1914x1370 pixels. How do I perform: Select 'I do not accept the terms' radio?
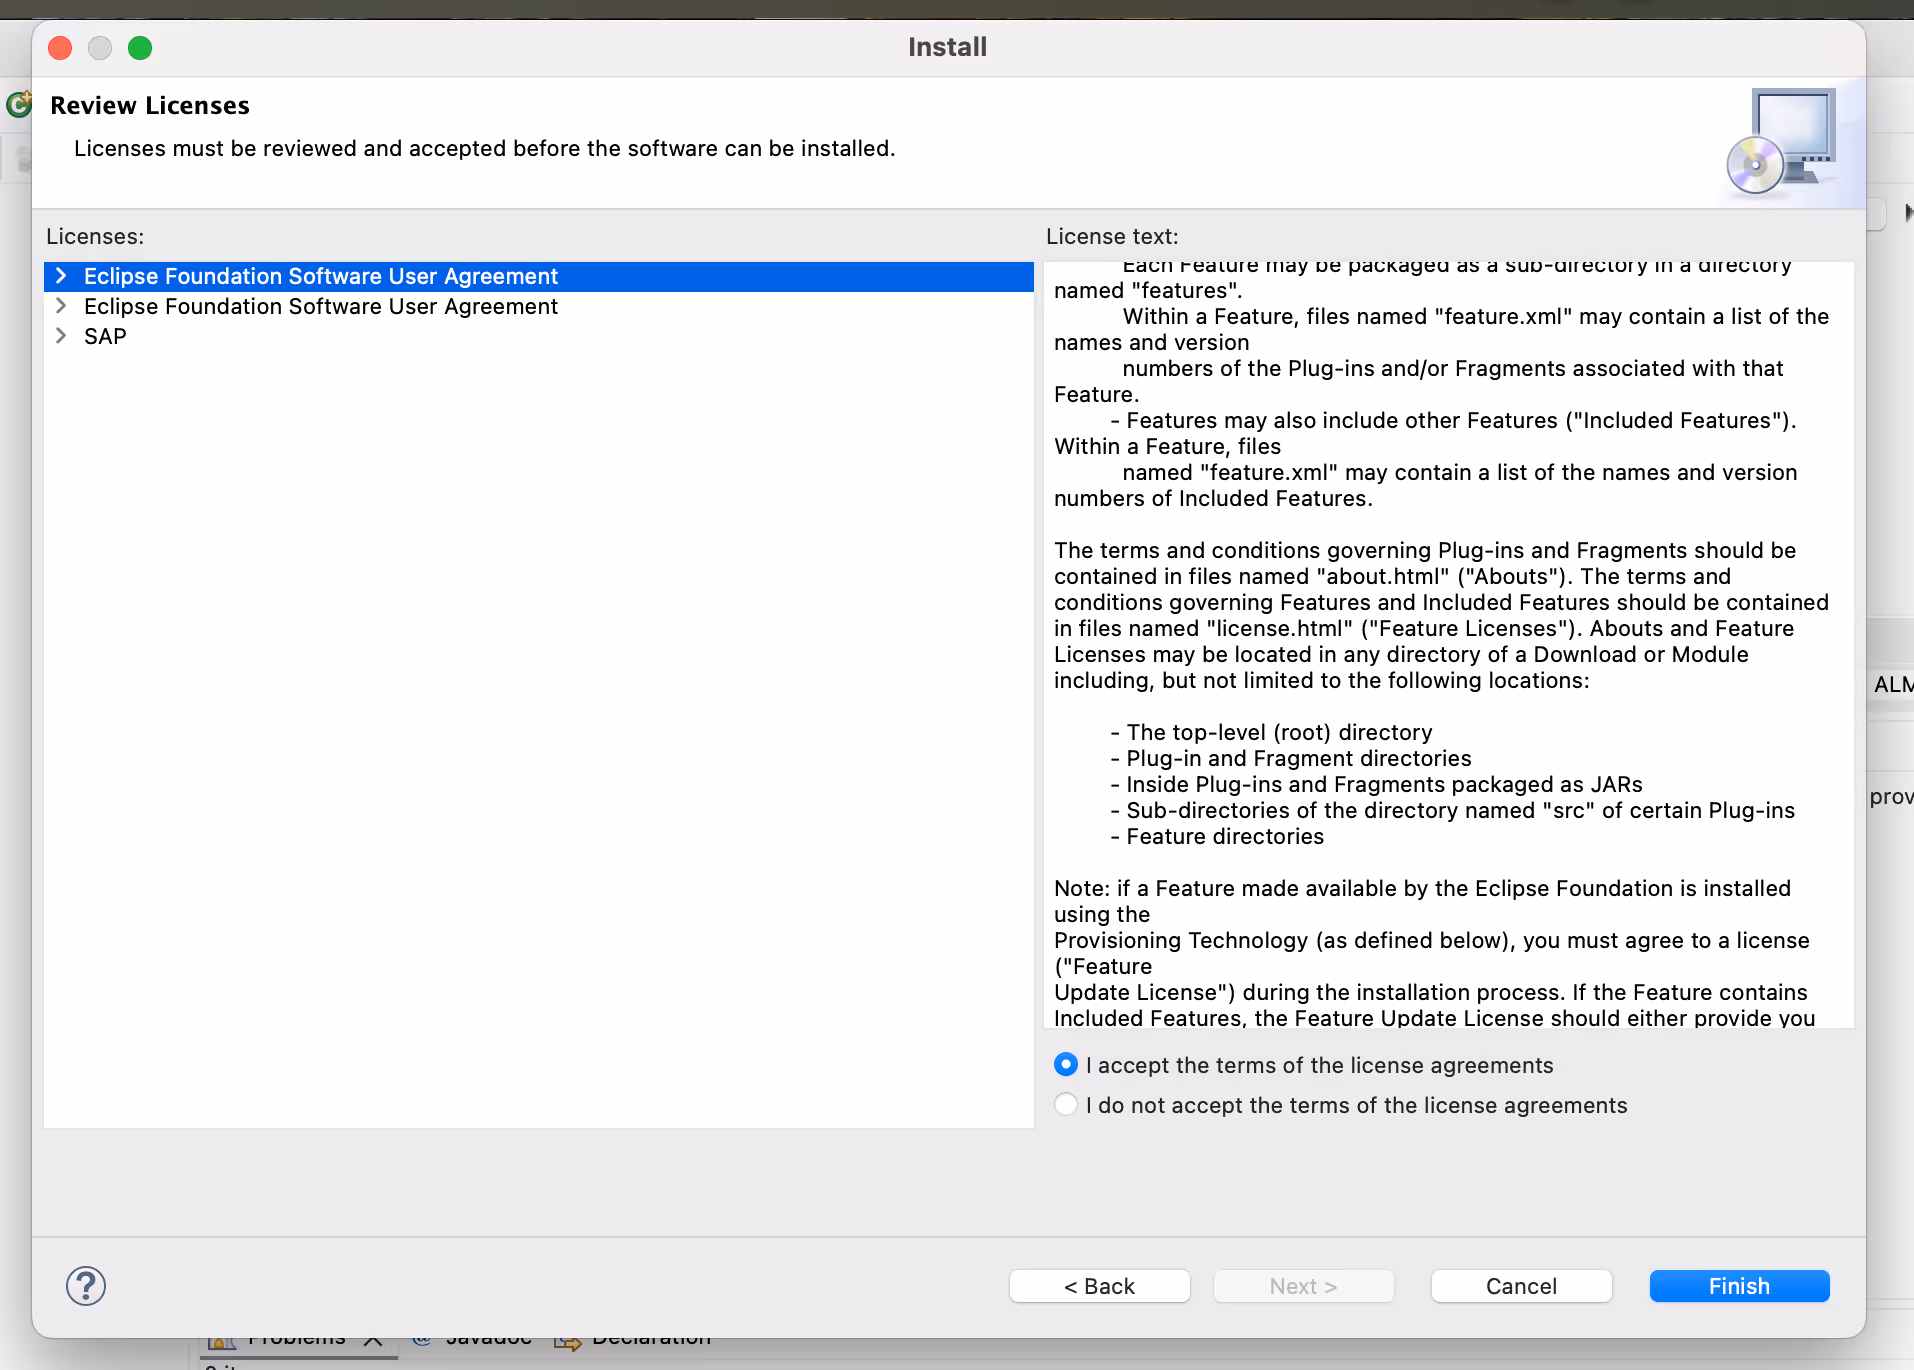[1066, 1105]
